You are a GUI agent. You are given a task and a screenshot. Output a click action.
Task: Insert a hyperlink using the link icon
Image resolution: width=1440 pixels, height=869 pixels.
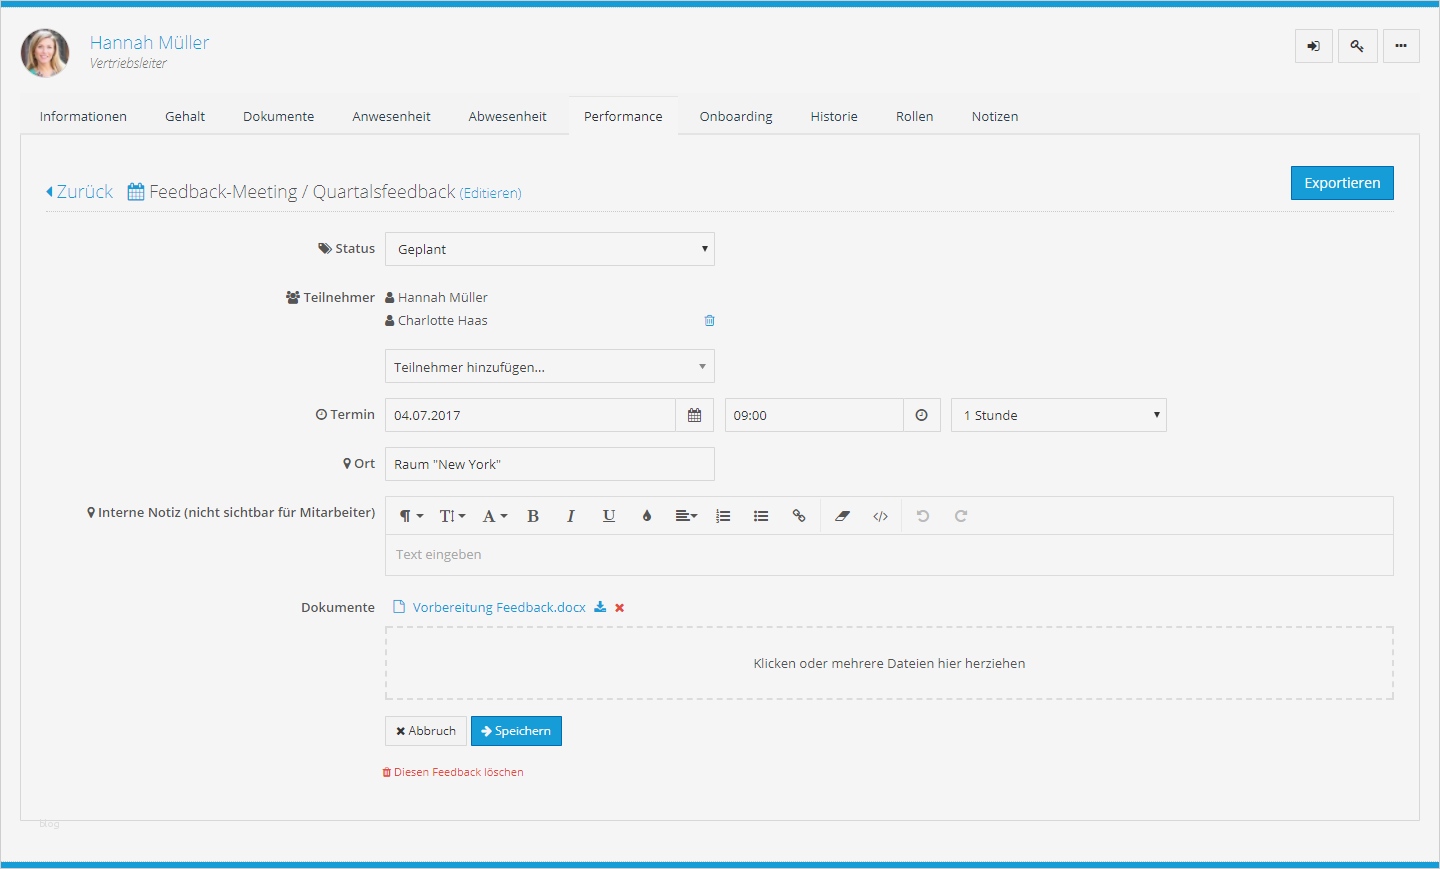(799, 516)
